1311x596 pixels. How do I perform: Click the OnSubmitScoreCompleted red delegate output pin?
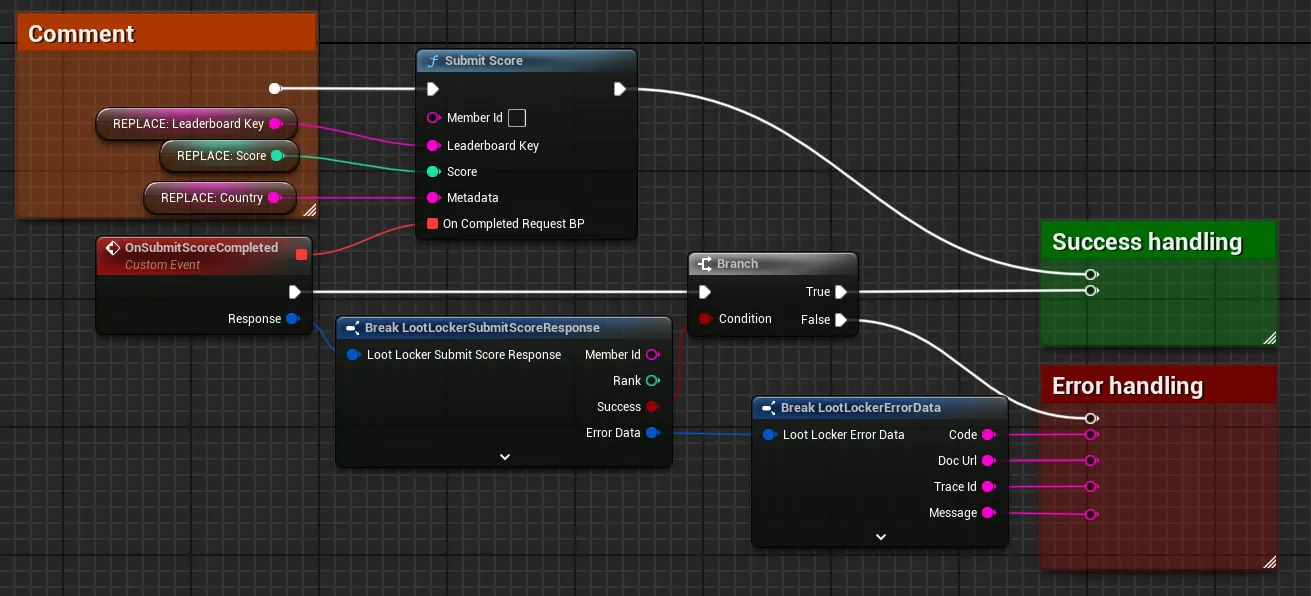[x=301, y=254]
